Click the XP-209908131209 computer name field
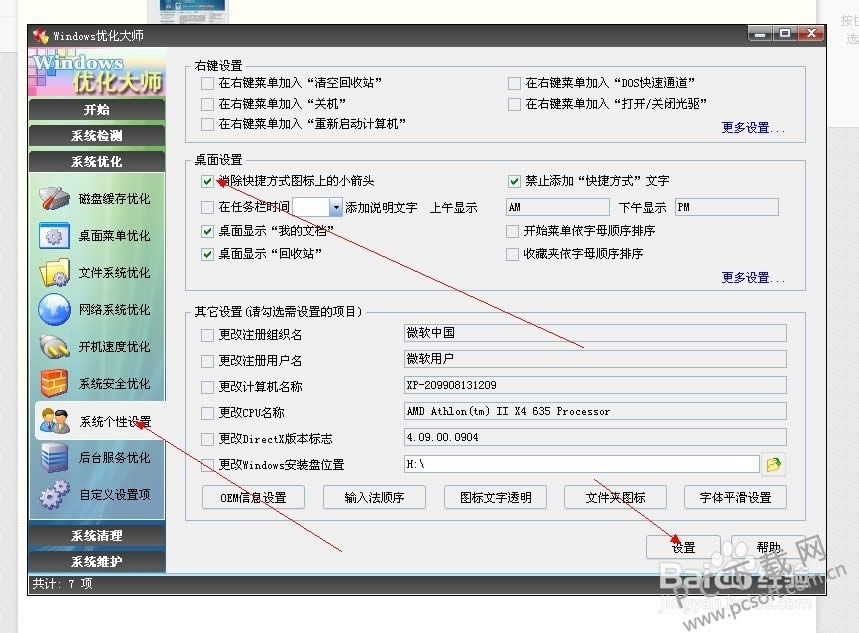This screenshot has width=859, height=633. 595,385
